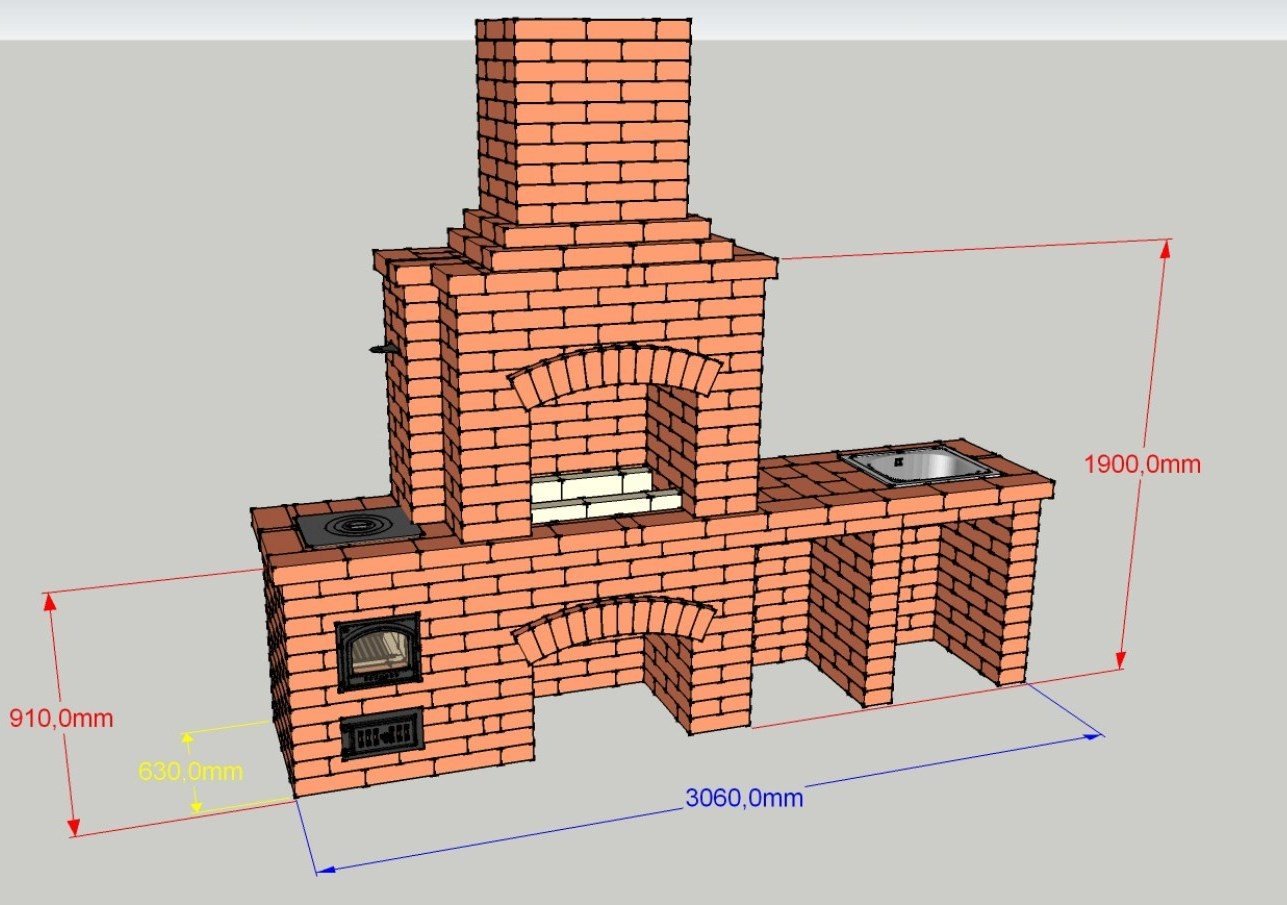
Task: Select the 910,0mm red dimension label
Action: click(x=60, y=718)
